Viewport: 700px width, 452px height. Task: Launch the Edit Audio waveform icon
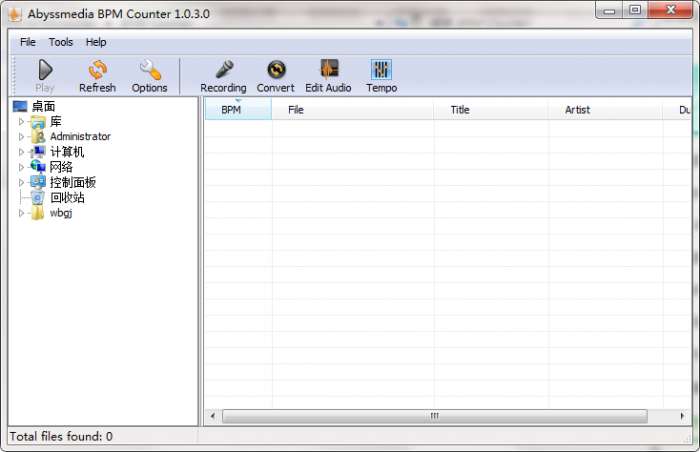pyautogui.click(x=329, y=69)
